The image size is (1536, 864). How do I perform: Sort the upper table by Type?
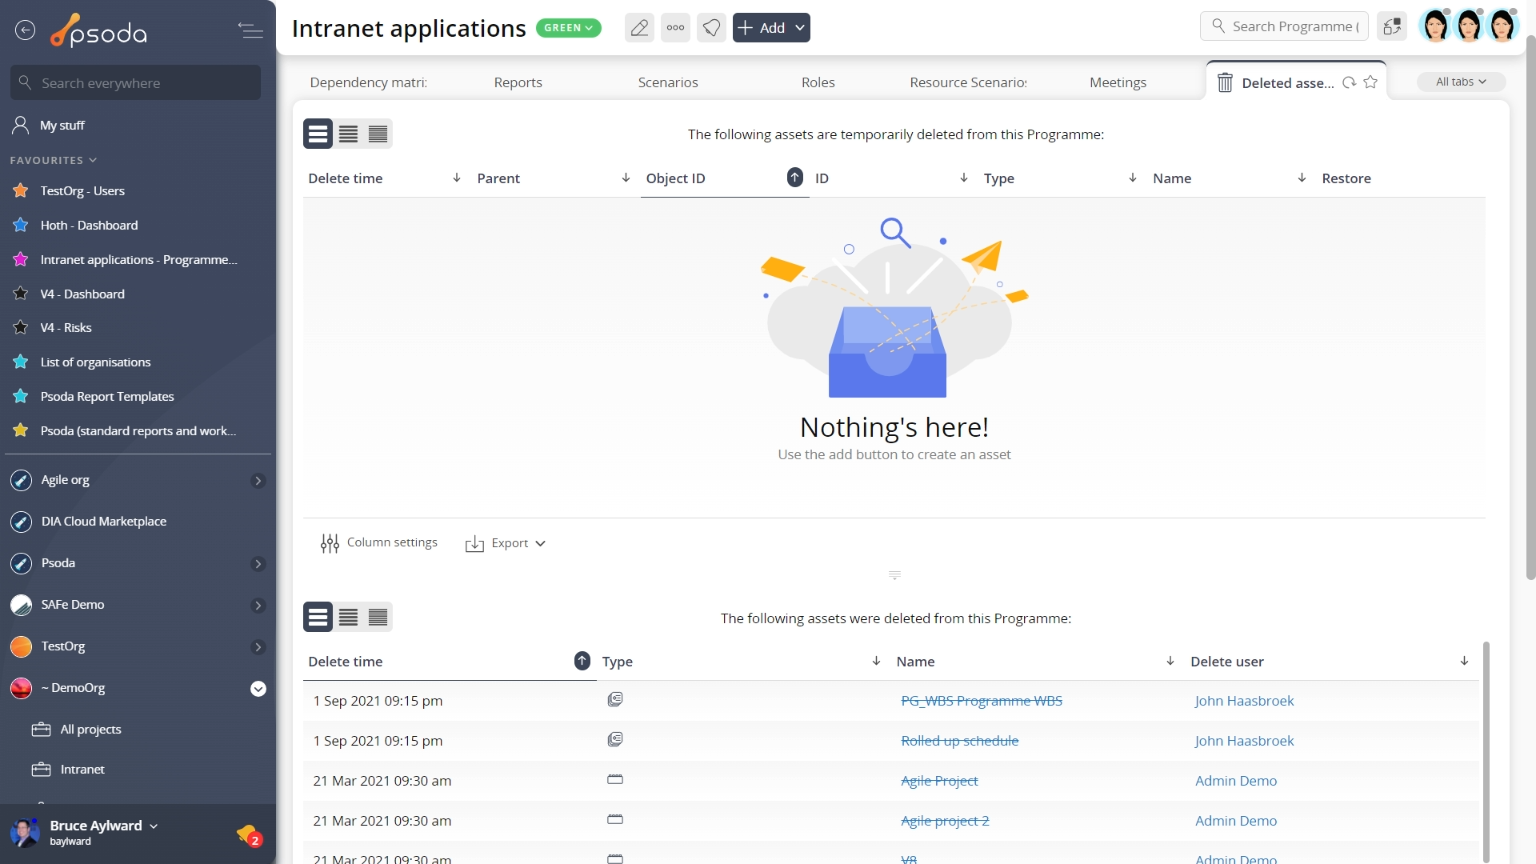click(1132, 178)
